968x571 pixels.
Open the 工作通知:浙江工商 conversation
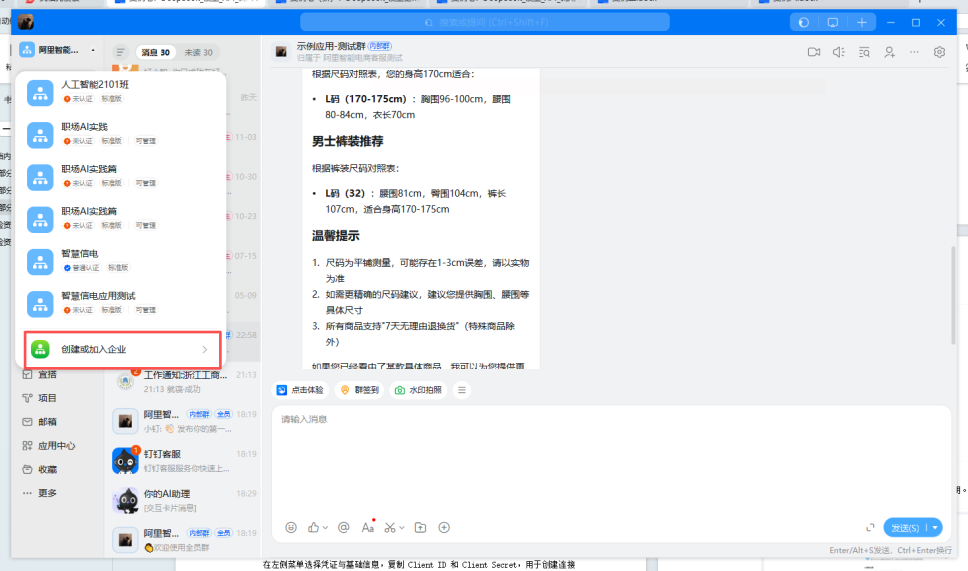(x=183, y=381)
